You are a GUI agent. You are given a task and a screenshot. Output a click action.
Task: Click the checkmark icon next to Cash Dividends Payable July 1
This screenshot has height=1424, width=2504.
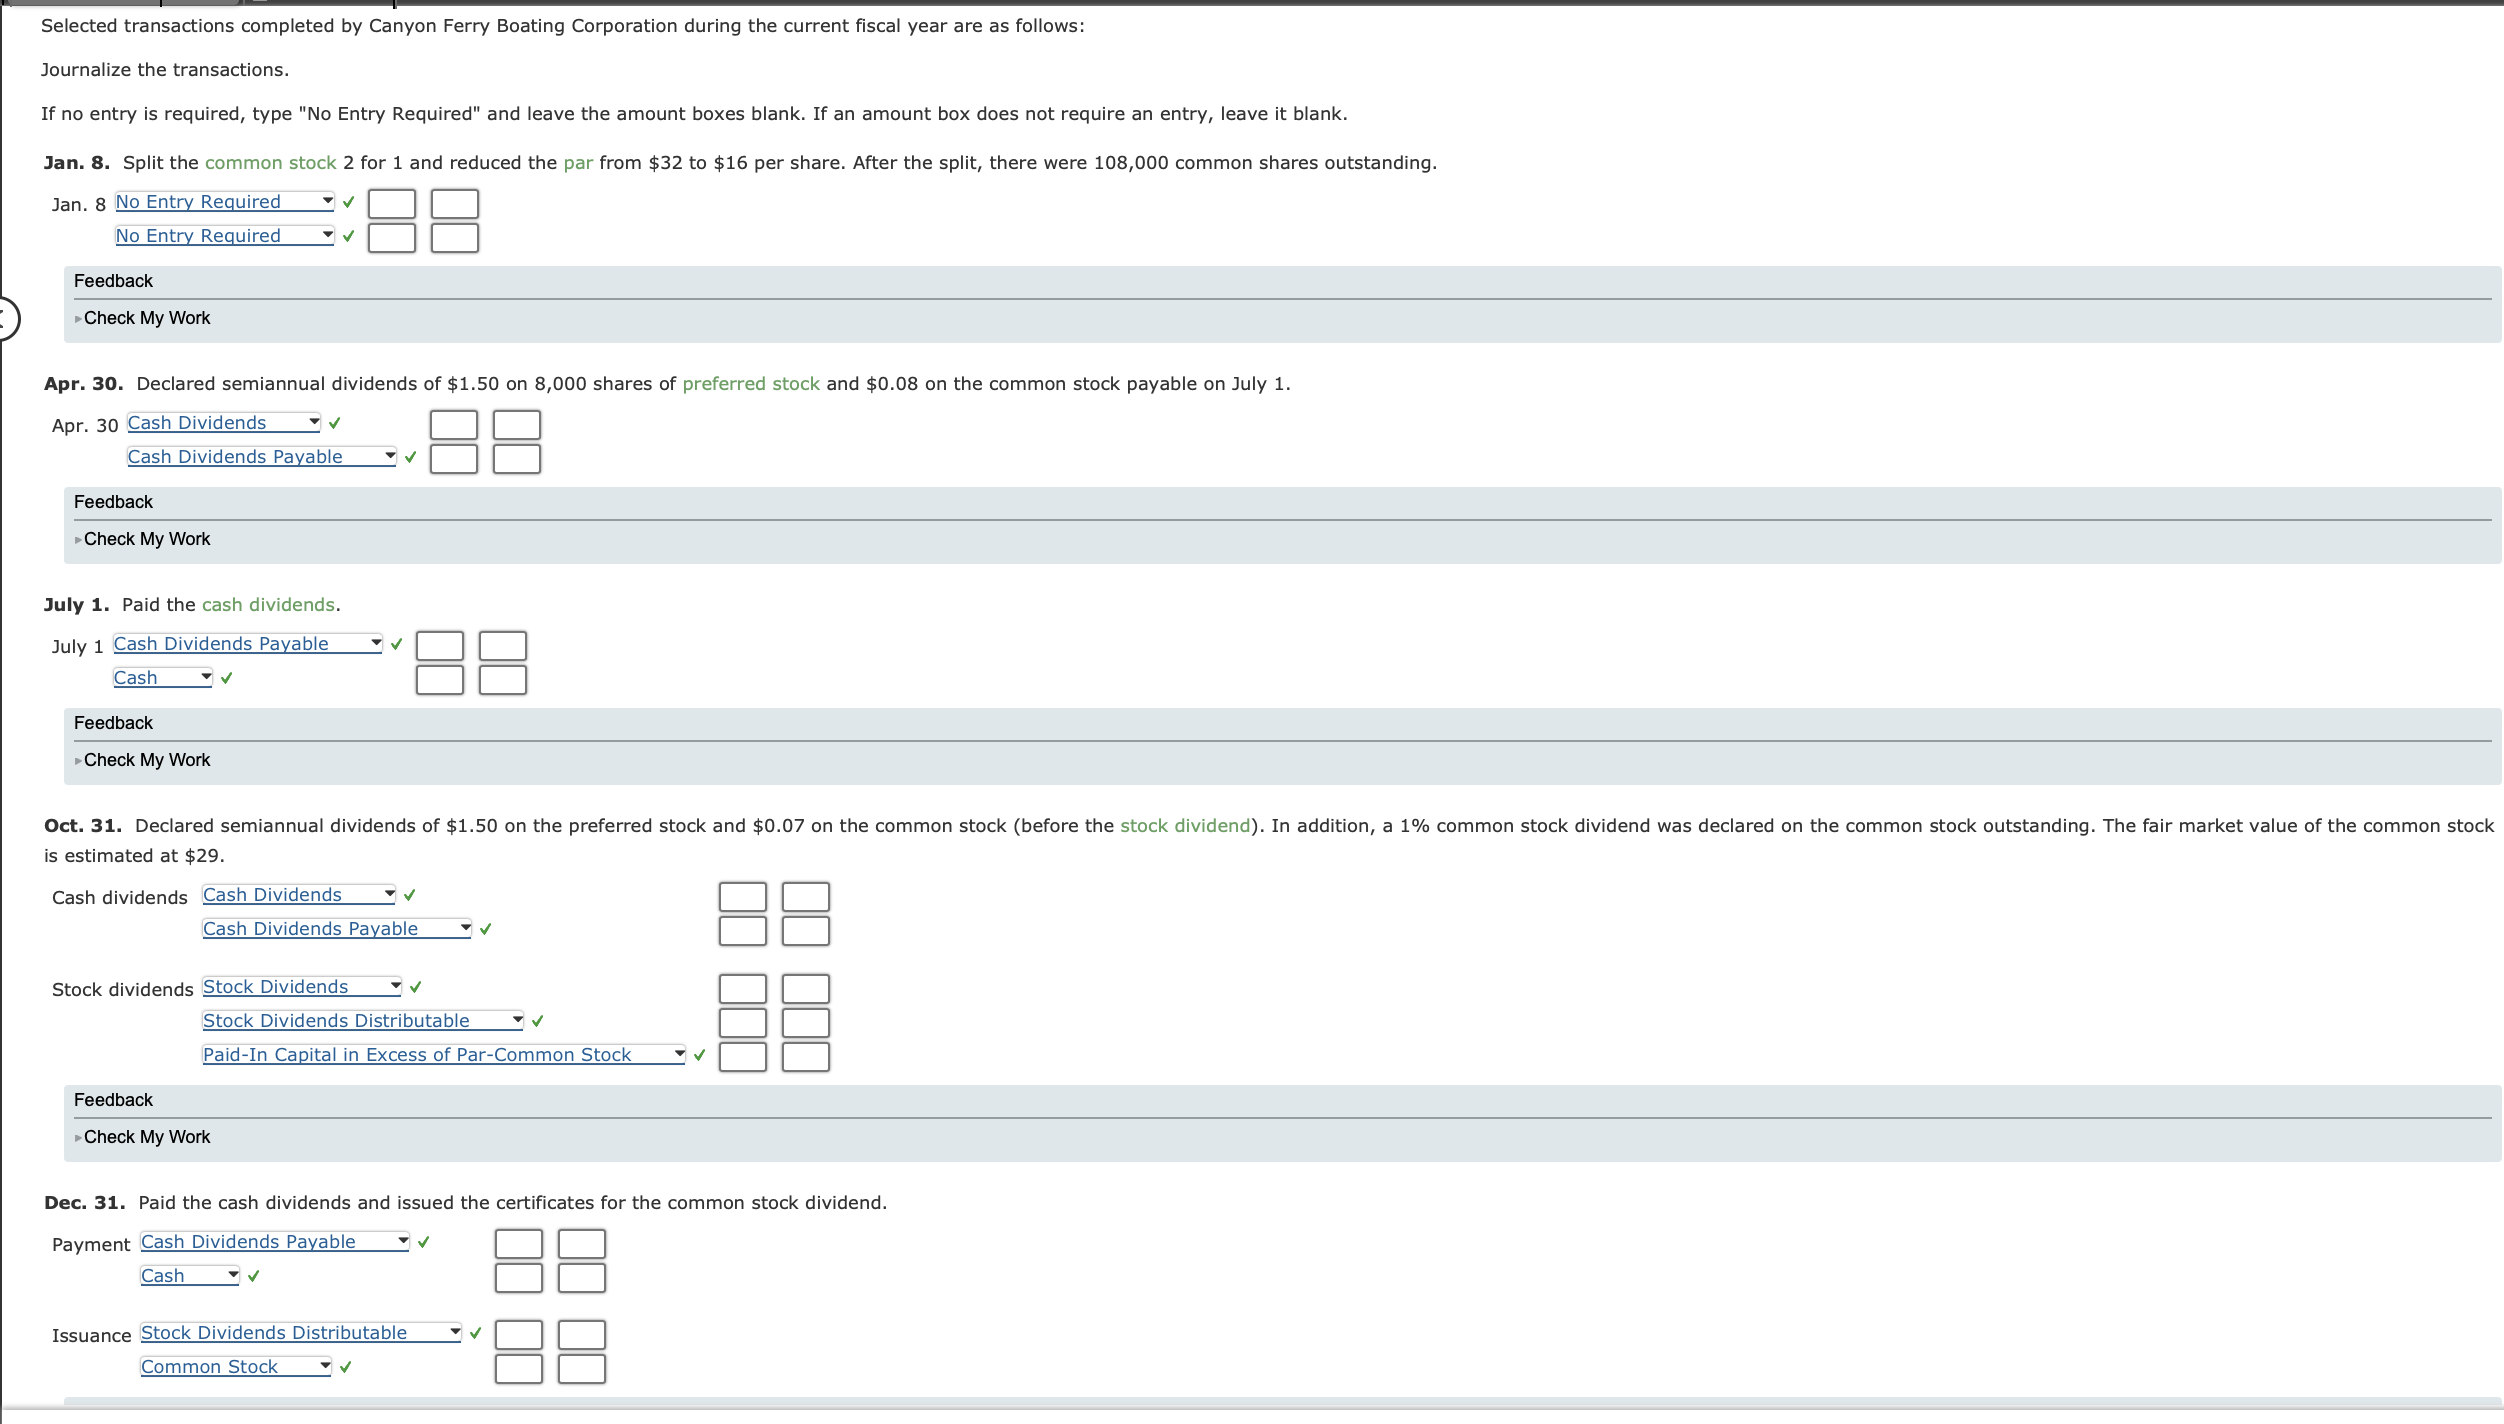tap(396, 643)
